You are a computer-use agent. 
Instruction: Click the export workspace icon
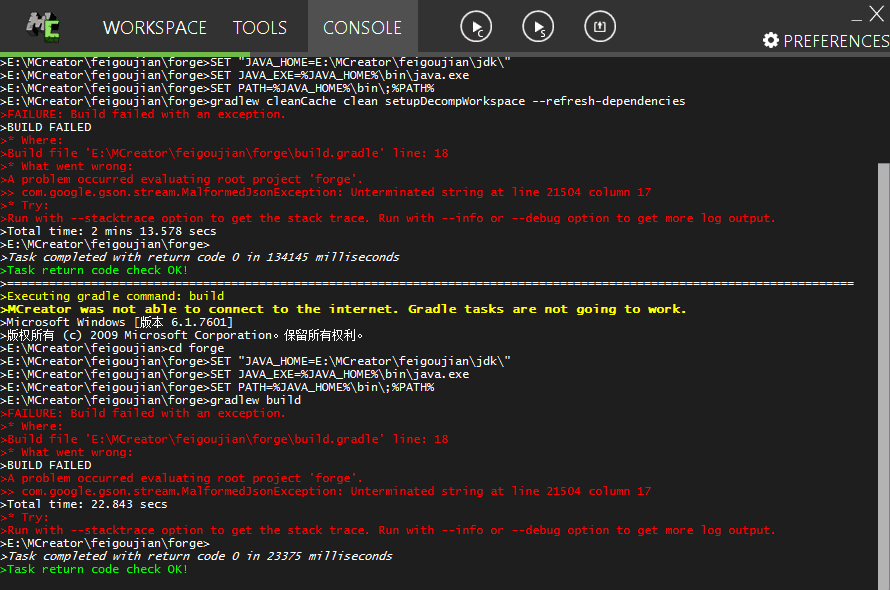(x=600, y=28)
